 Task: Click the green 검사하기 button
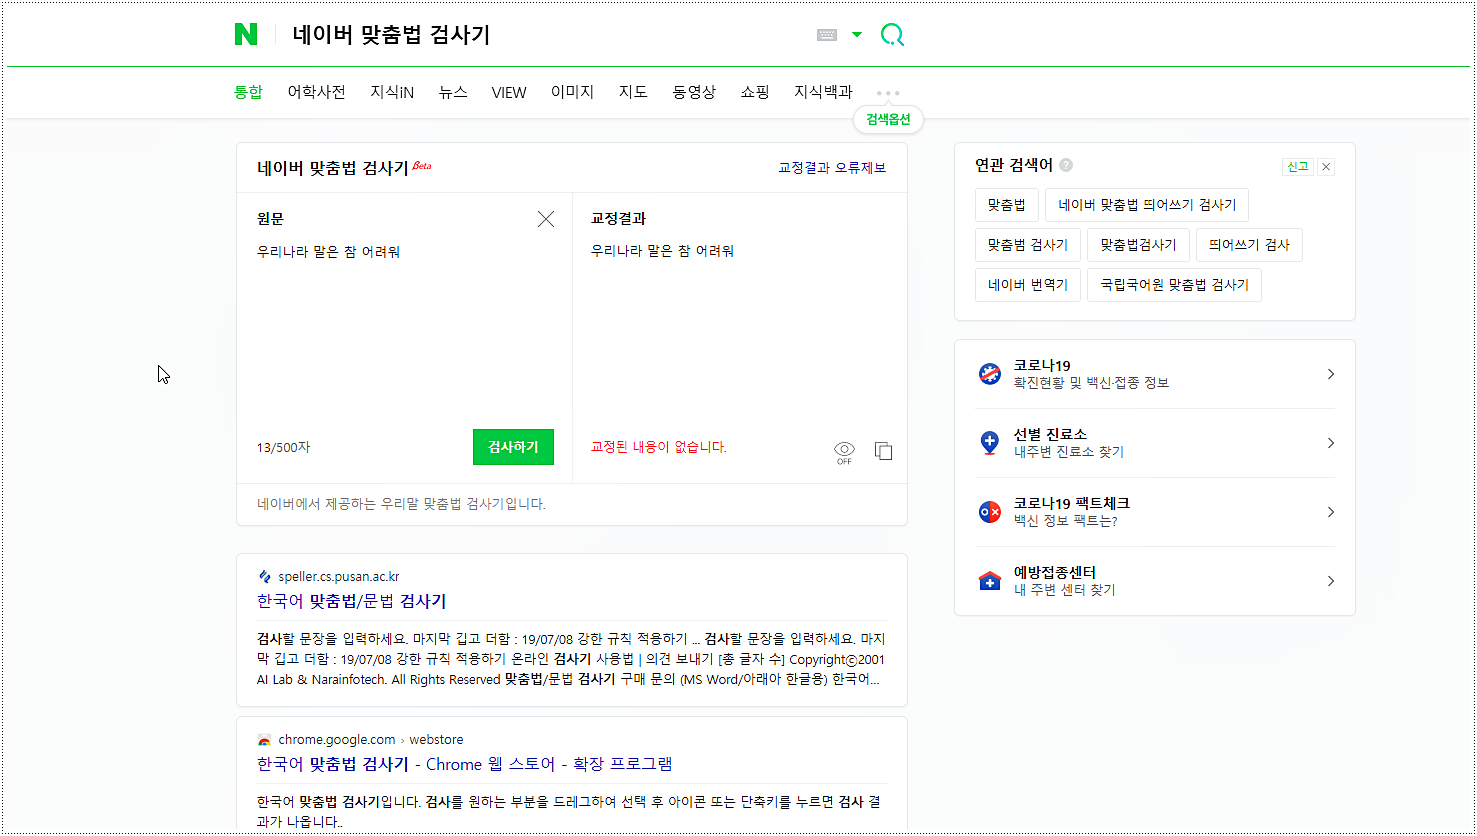[513, 447]
